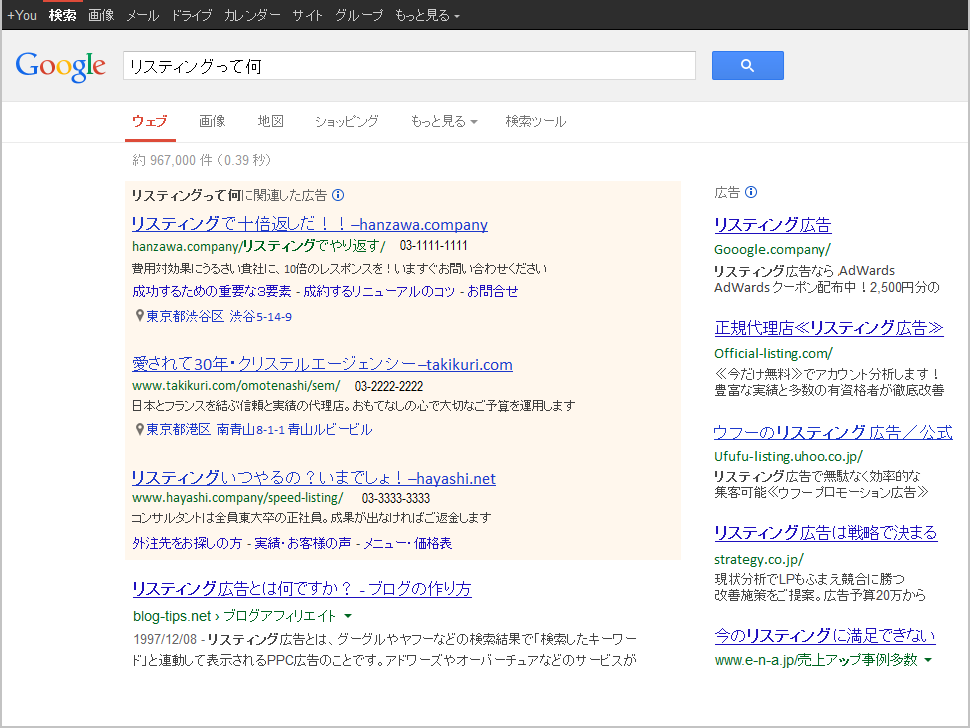Open right-side ad ウフーのリスティング広告／公式
The height and width of the screenshot is (728, 970).
pyautogui.click(x=833, y=432)
